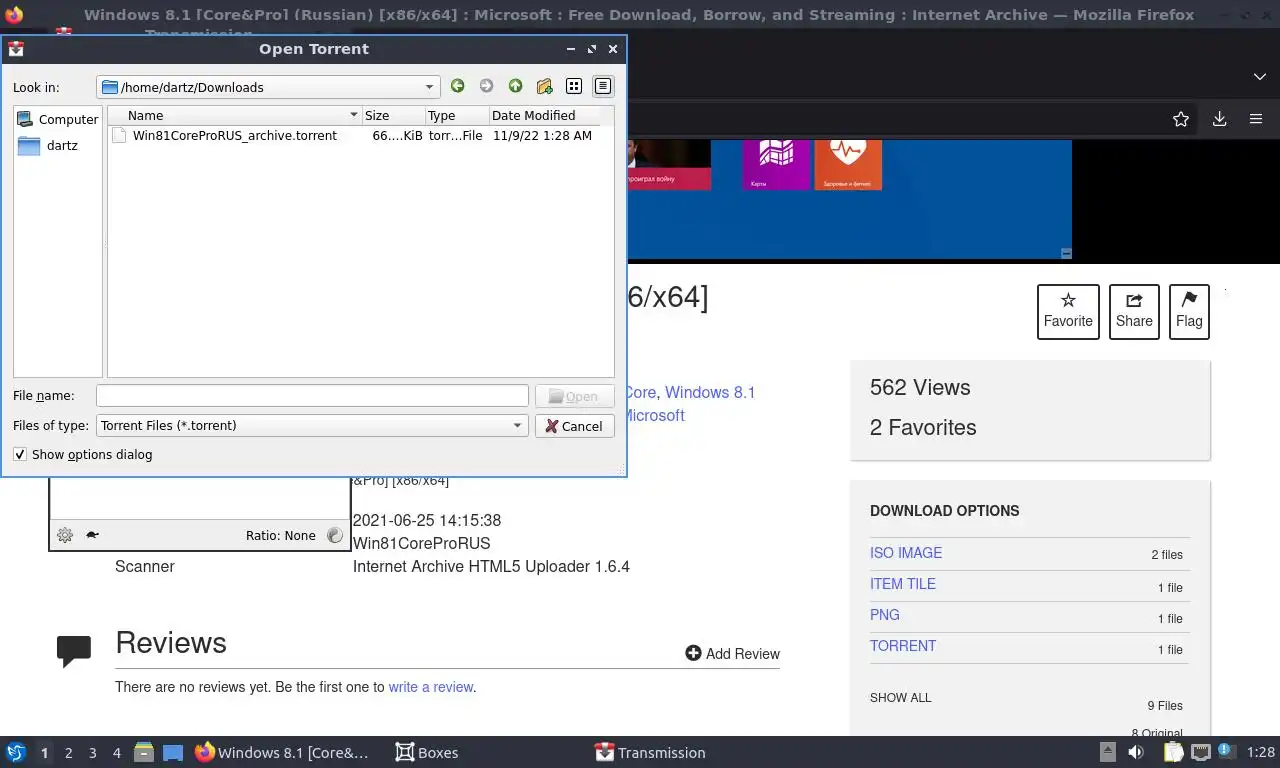1280x768 pixels.
Task: Click SHOW ALL download files
Action: [x=900, y=697]
